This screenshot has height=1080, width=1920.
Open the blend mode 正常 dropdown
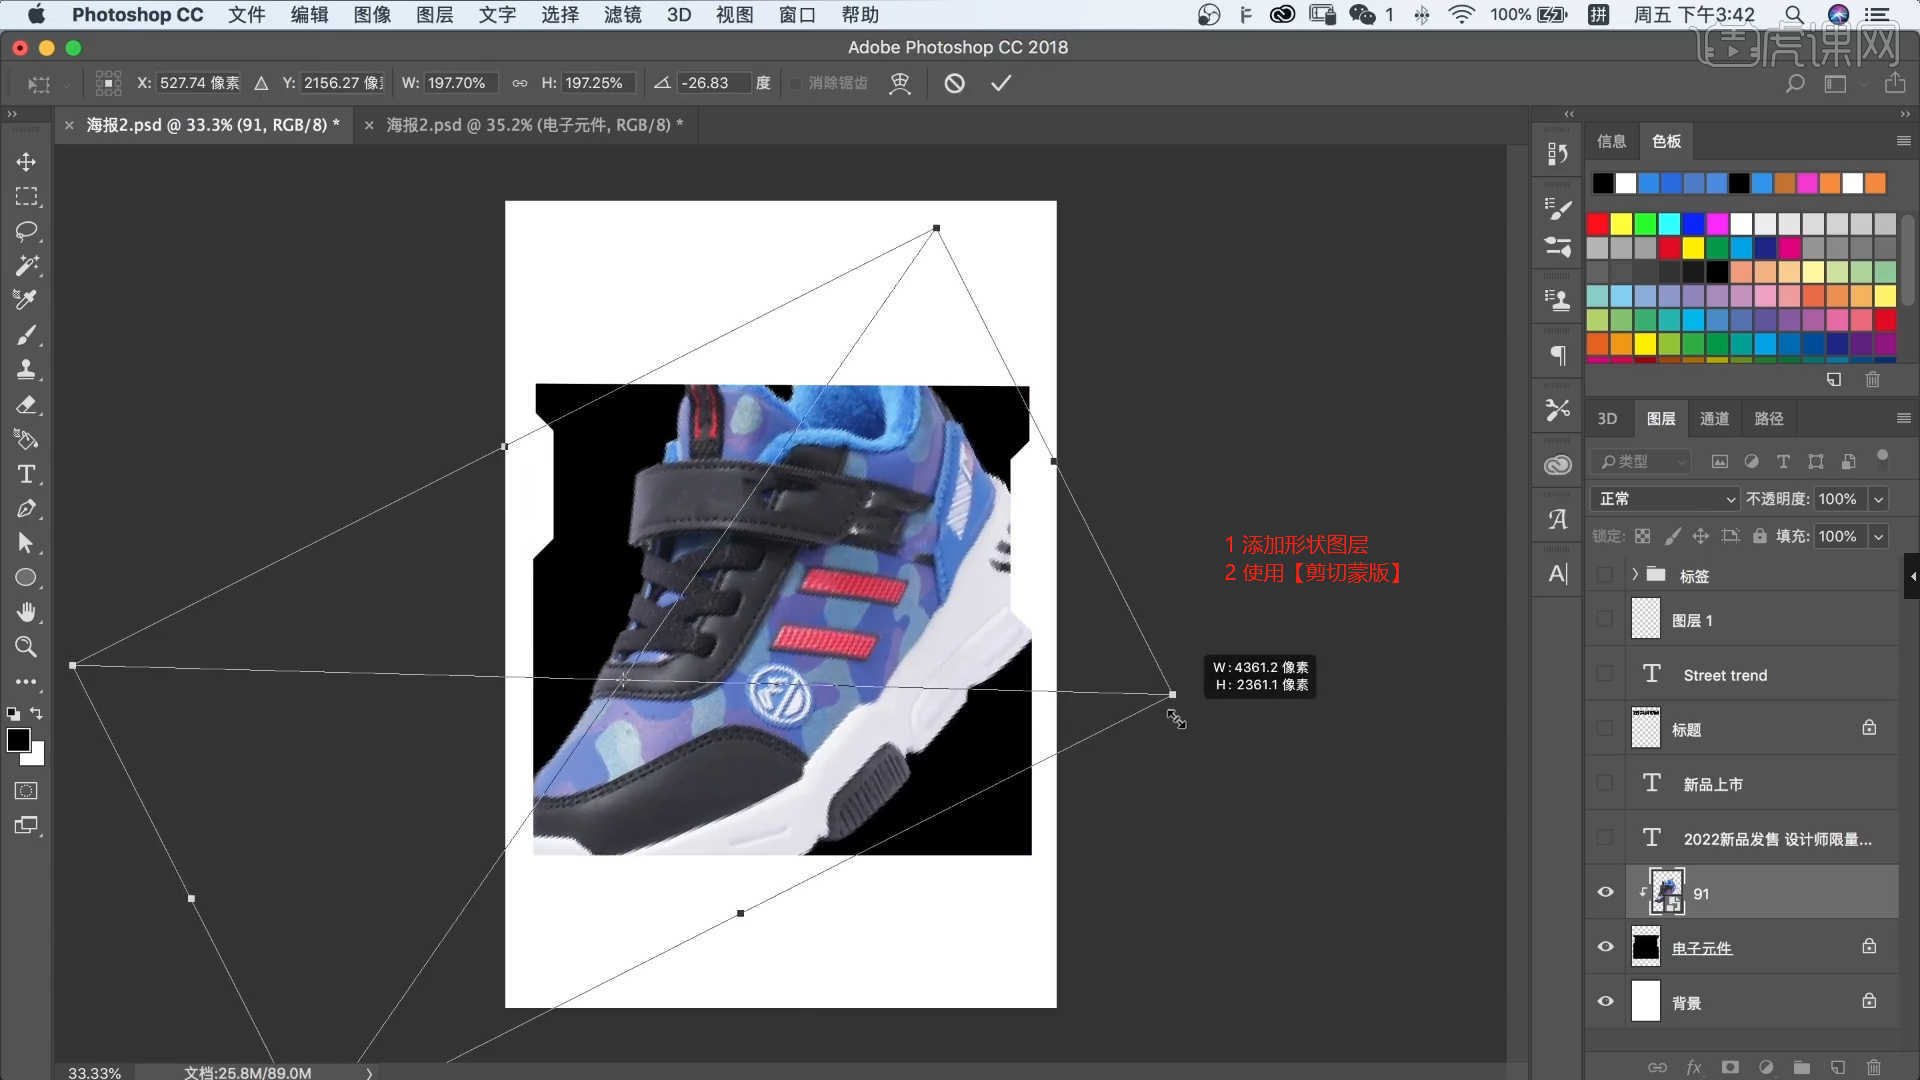(1665, 498)
